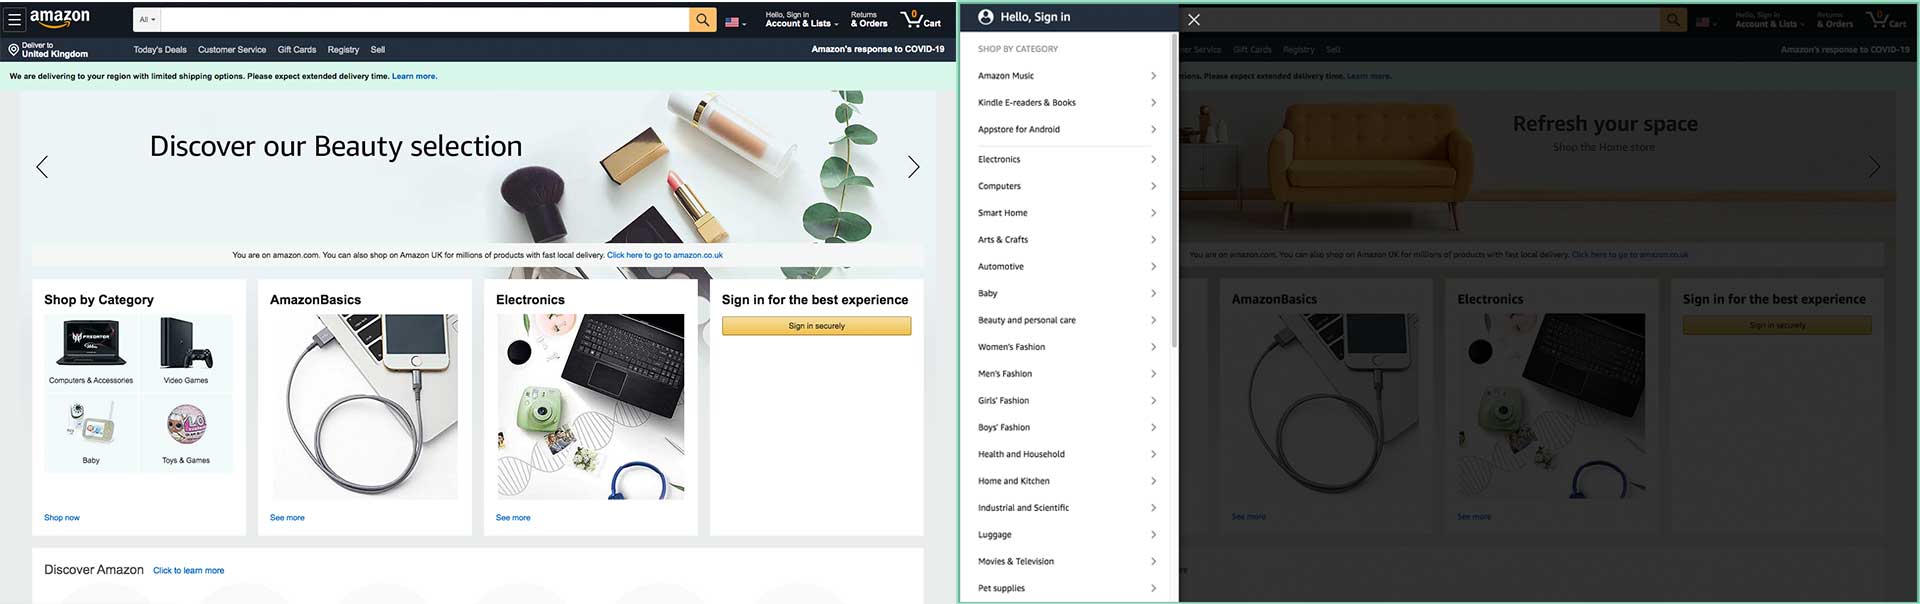Open the All departments search dropdown

tap(147, 19)
